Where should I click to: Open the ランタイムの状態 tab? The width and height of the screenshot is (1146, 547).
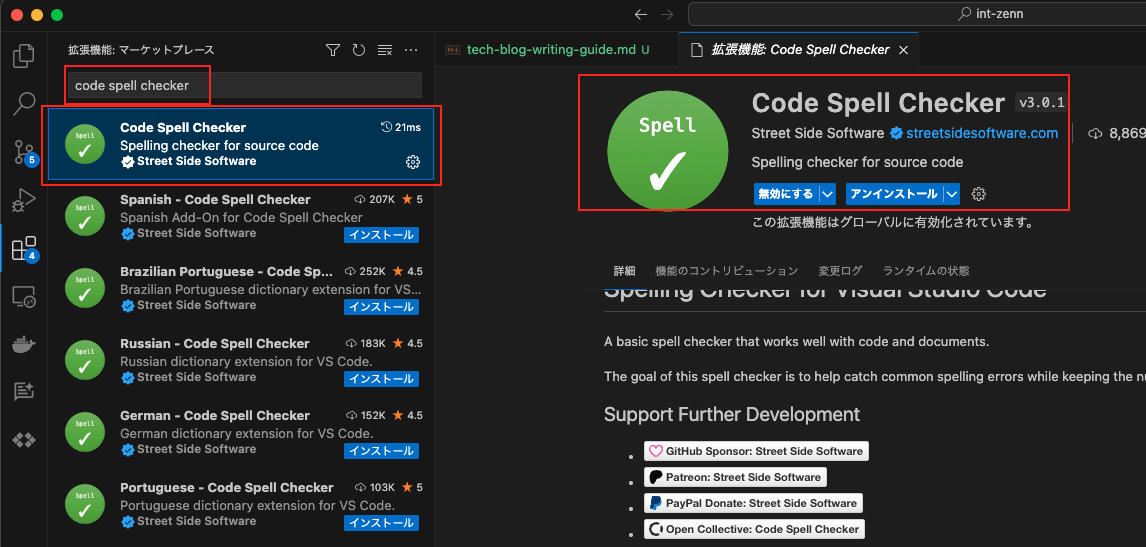point(926,271)
